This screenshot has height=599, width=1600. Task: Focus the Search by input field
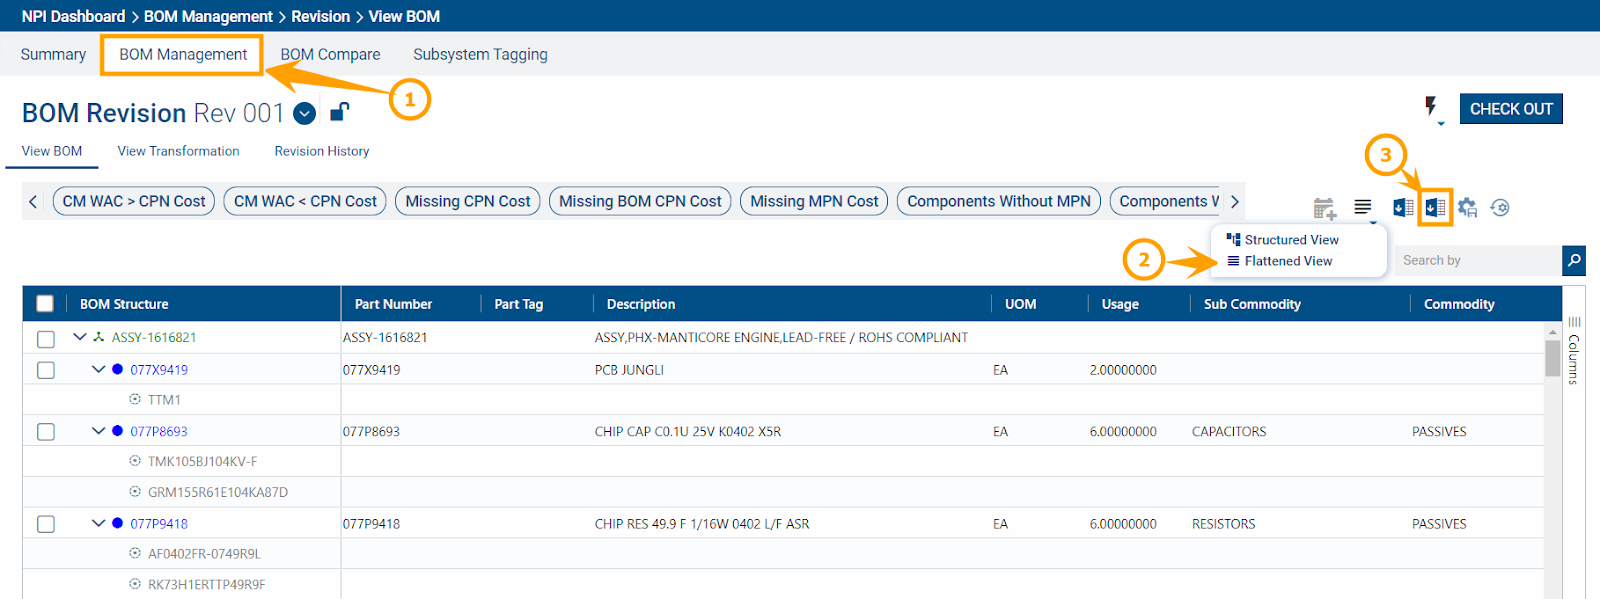click(1476, 260)
